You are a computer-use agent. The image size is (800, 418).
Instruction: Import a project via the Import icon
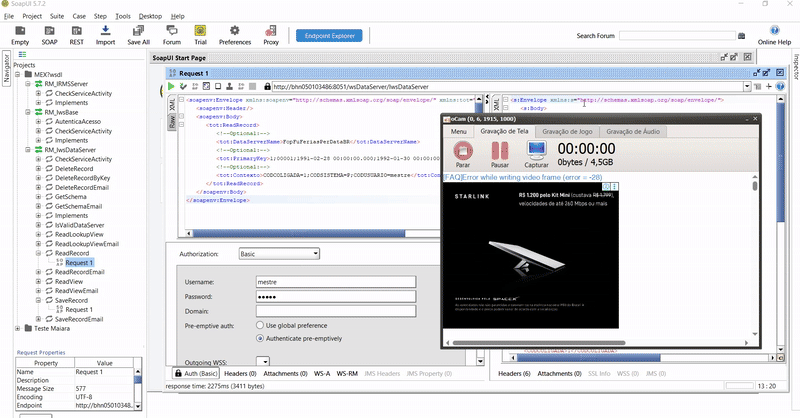[x=105, y=31]
